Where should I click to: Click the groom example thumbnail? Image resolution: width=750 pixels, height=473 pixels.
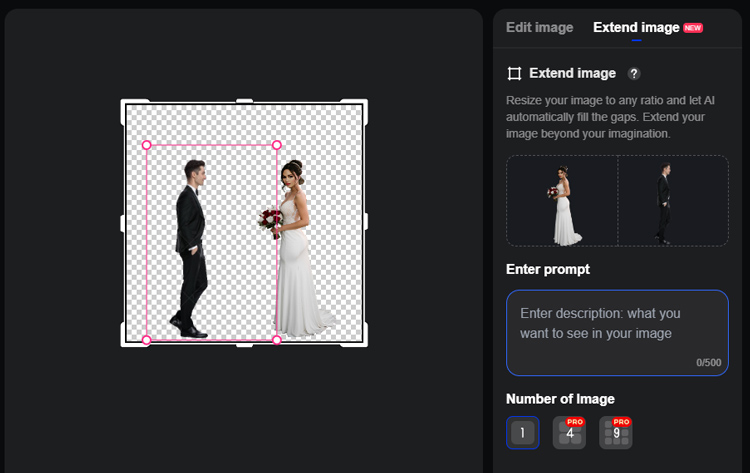point(673,201)
